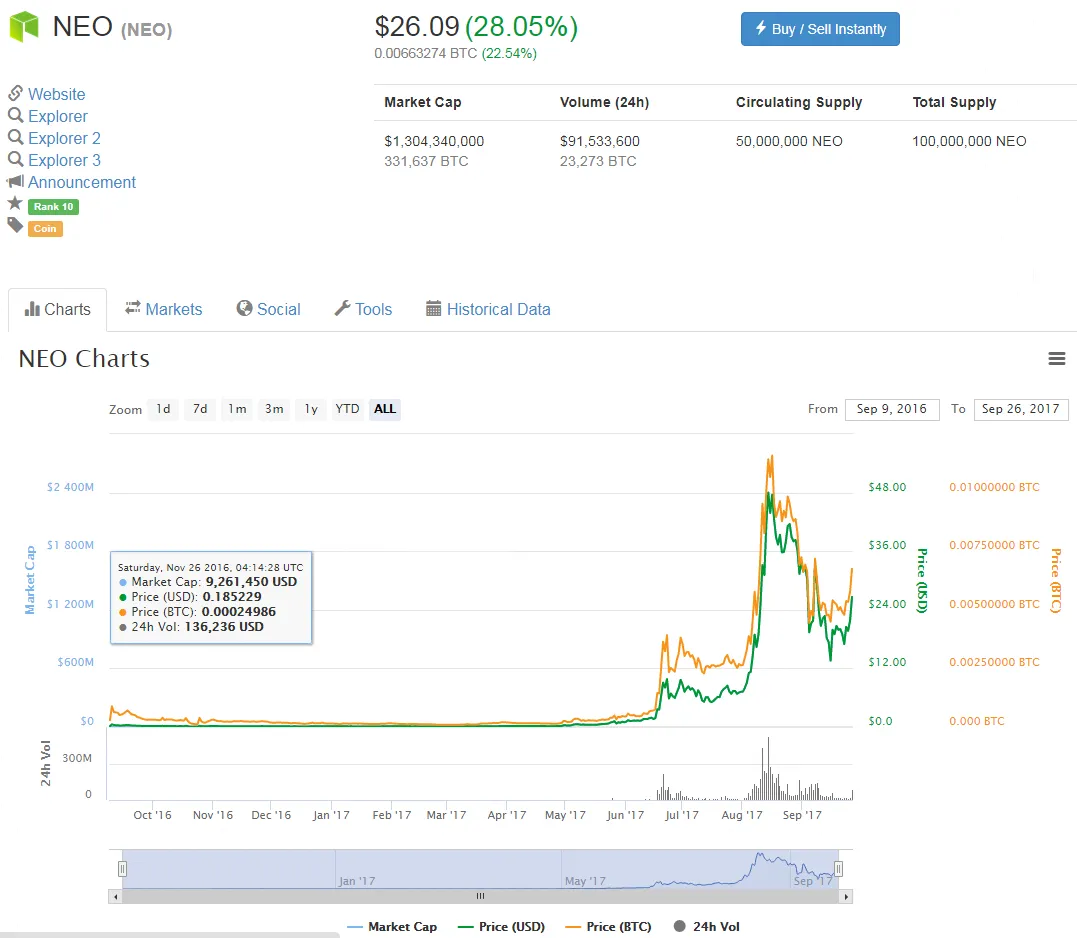
Task: Click the right navigator range handle
Action: click(839, 869)
